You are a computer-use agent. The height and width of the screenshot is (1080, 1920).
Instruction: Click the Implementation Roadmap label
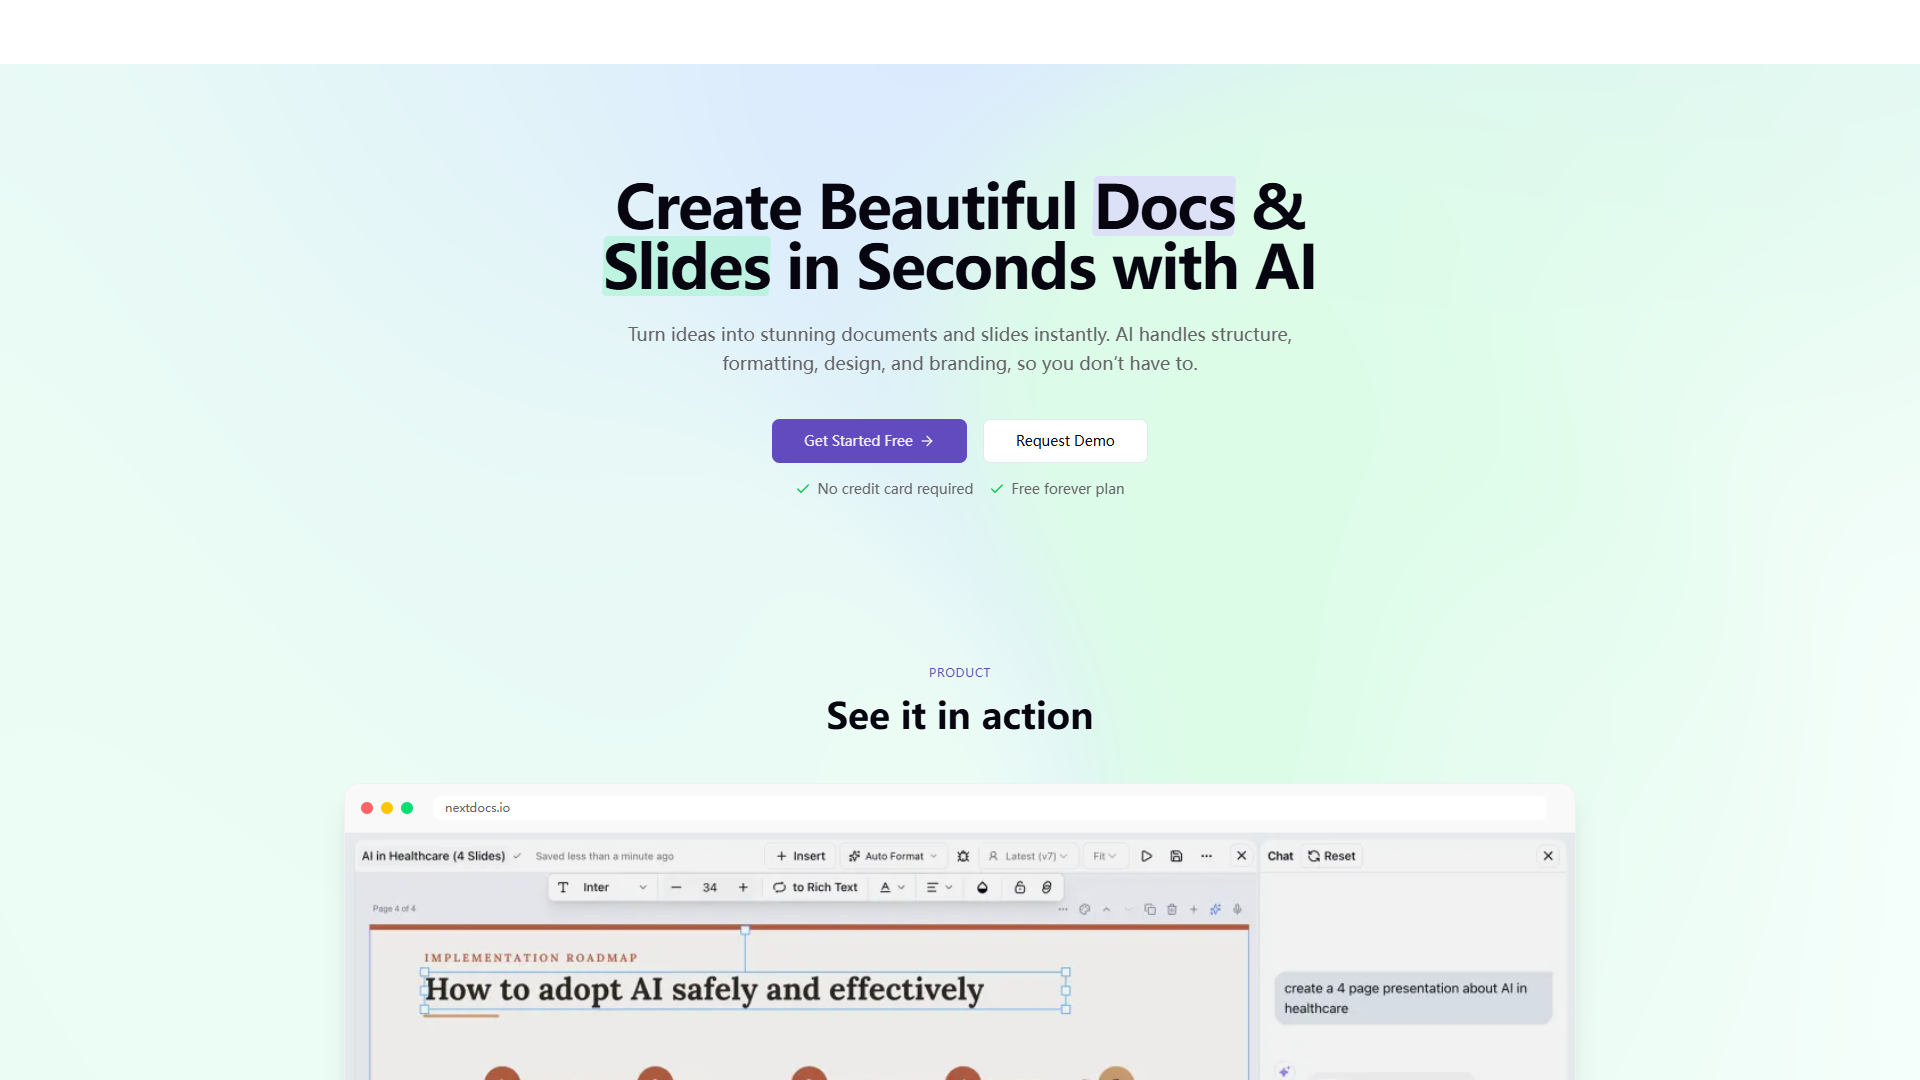tap(530, 958)
